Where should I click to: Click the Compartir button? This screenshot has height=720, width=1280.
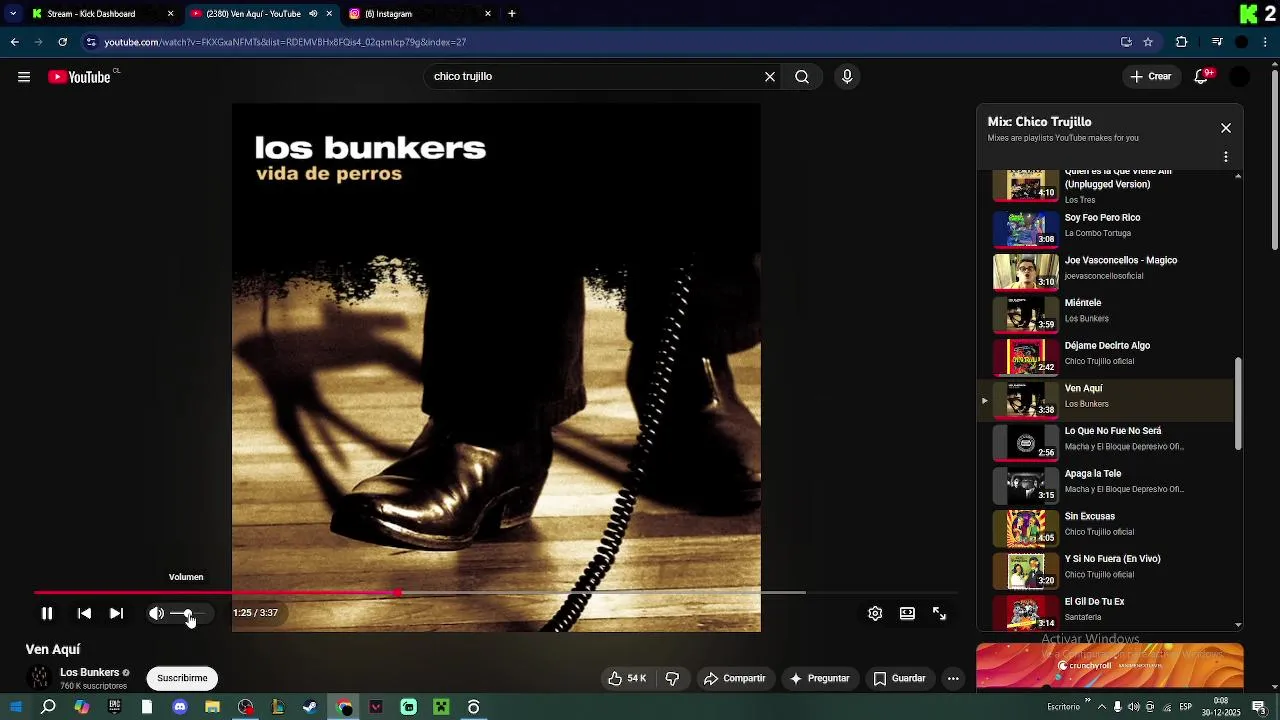734,678
